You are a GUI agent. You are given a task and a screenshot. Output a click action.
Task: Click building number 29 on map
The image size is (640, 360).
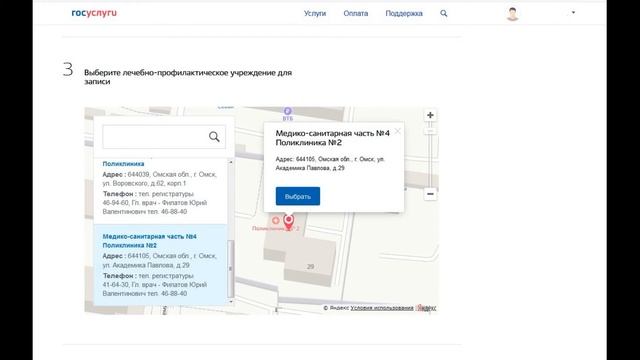coord(311,267)
